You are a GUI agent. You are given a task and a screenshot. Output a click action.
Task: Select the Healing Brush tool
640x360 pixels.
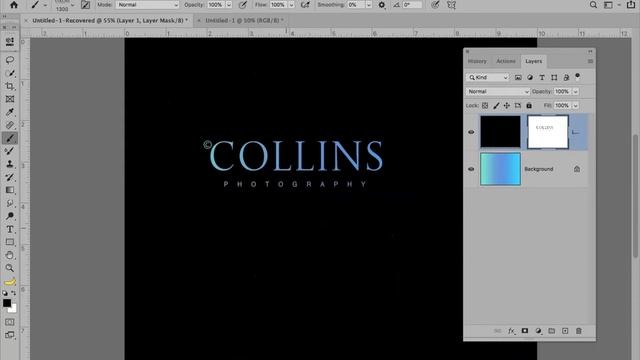(10, 125)
